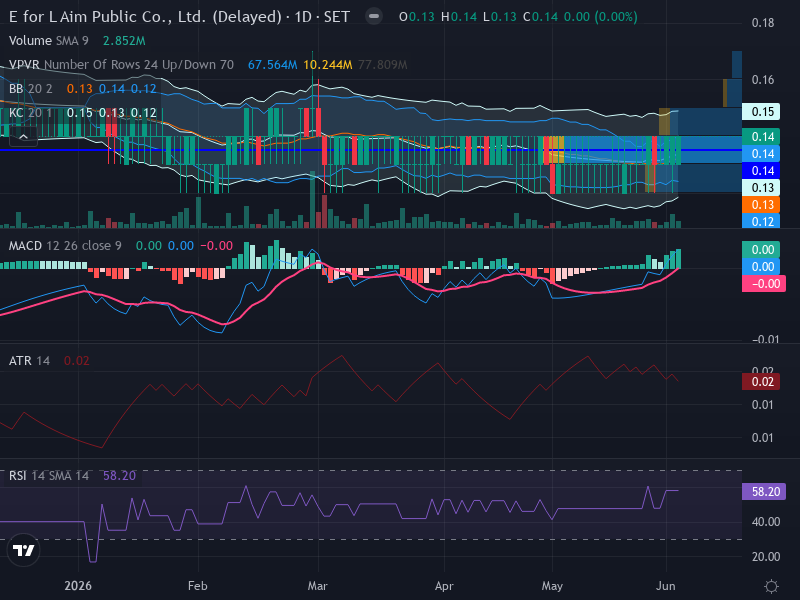Select the E for L Aim symbol title
This screenshot has width=800, height=600.
(179, 17)
